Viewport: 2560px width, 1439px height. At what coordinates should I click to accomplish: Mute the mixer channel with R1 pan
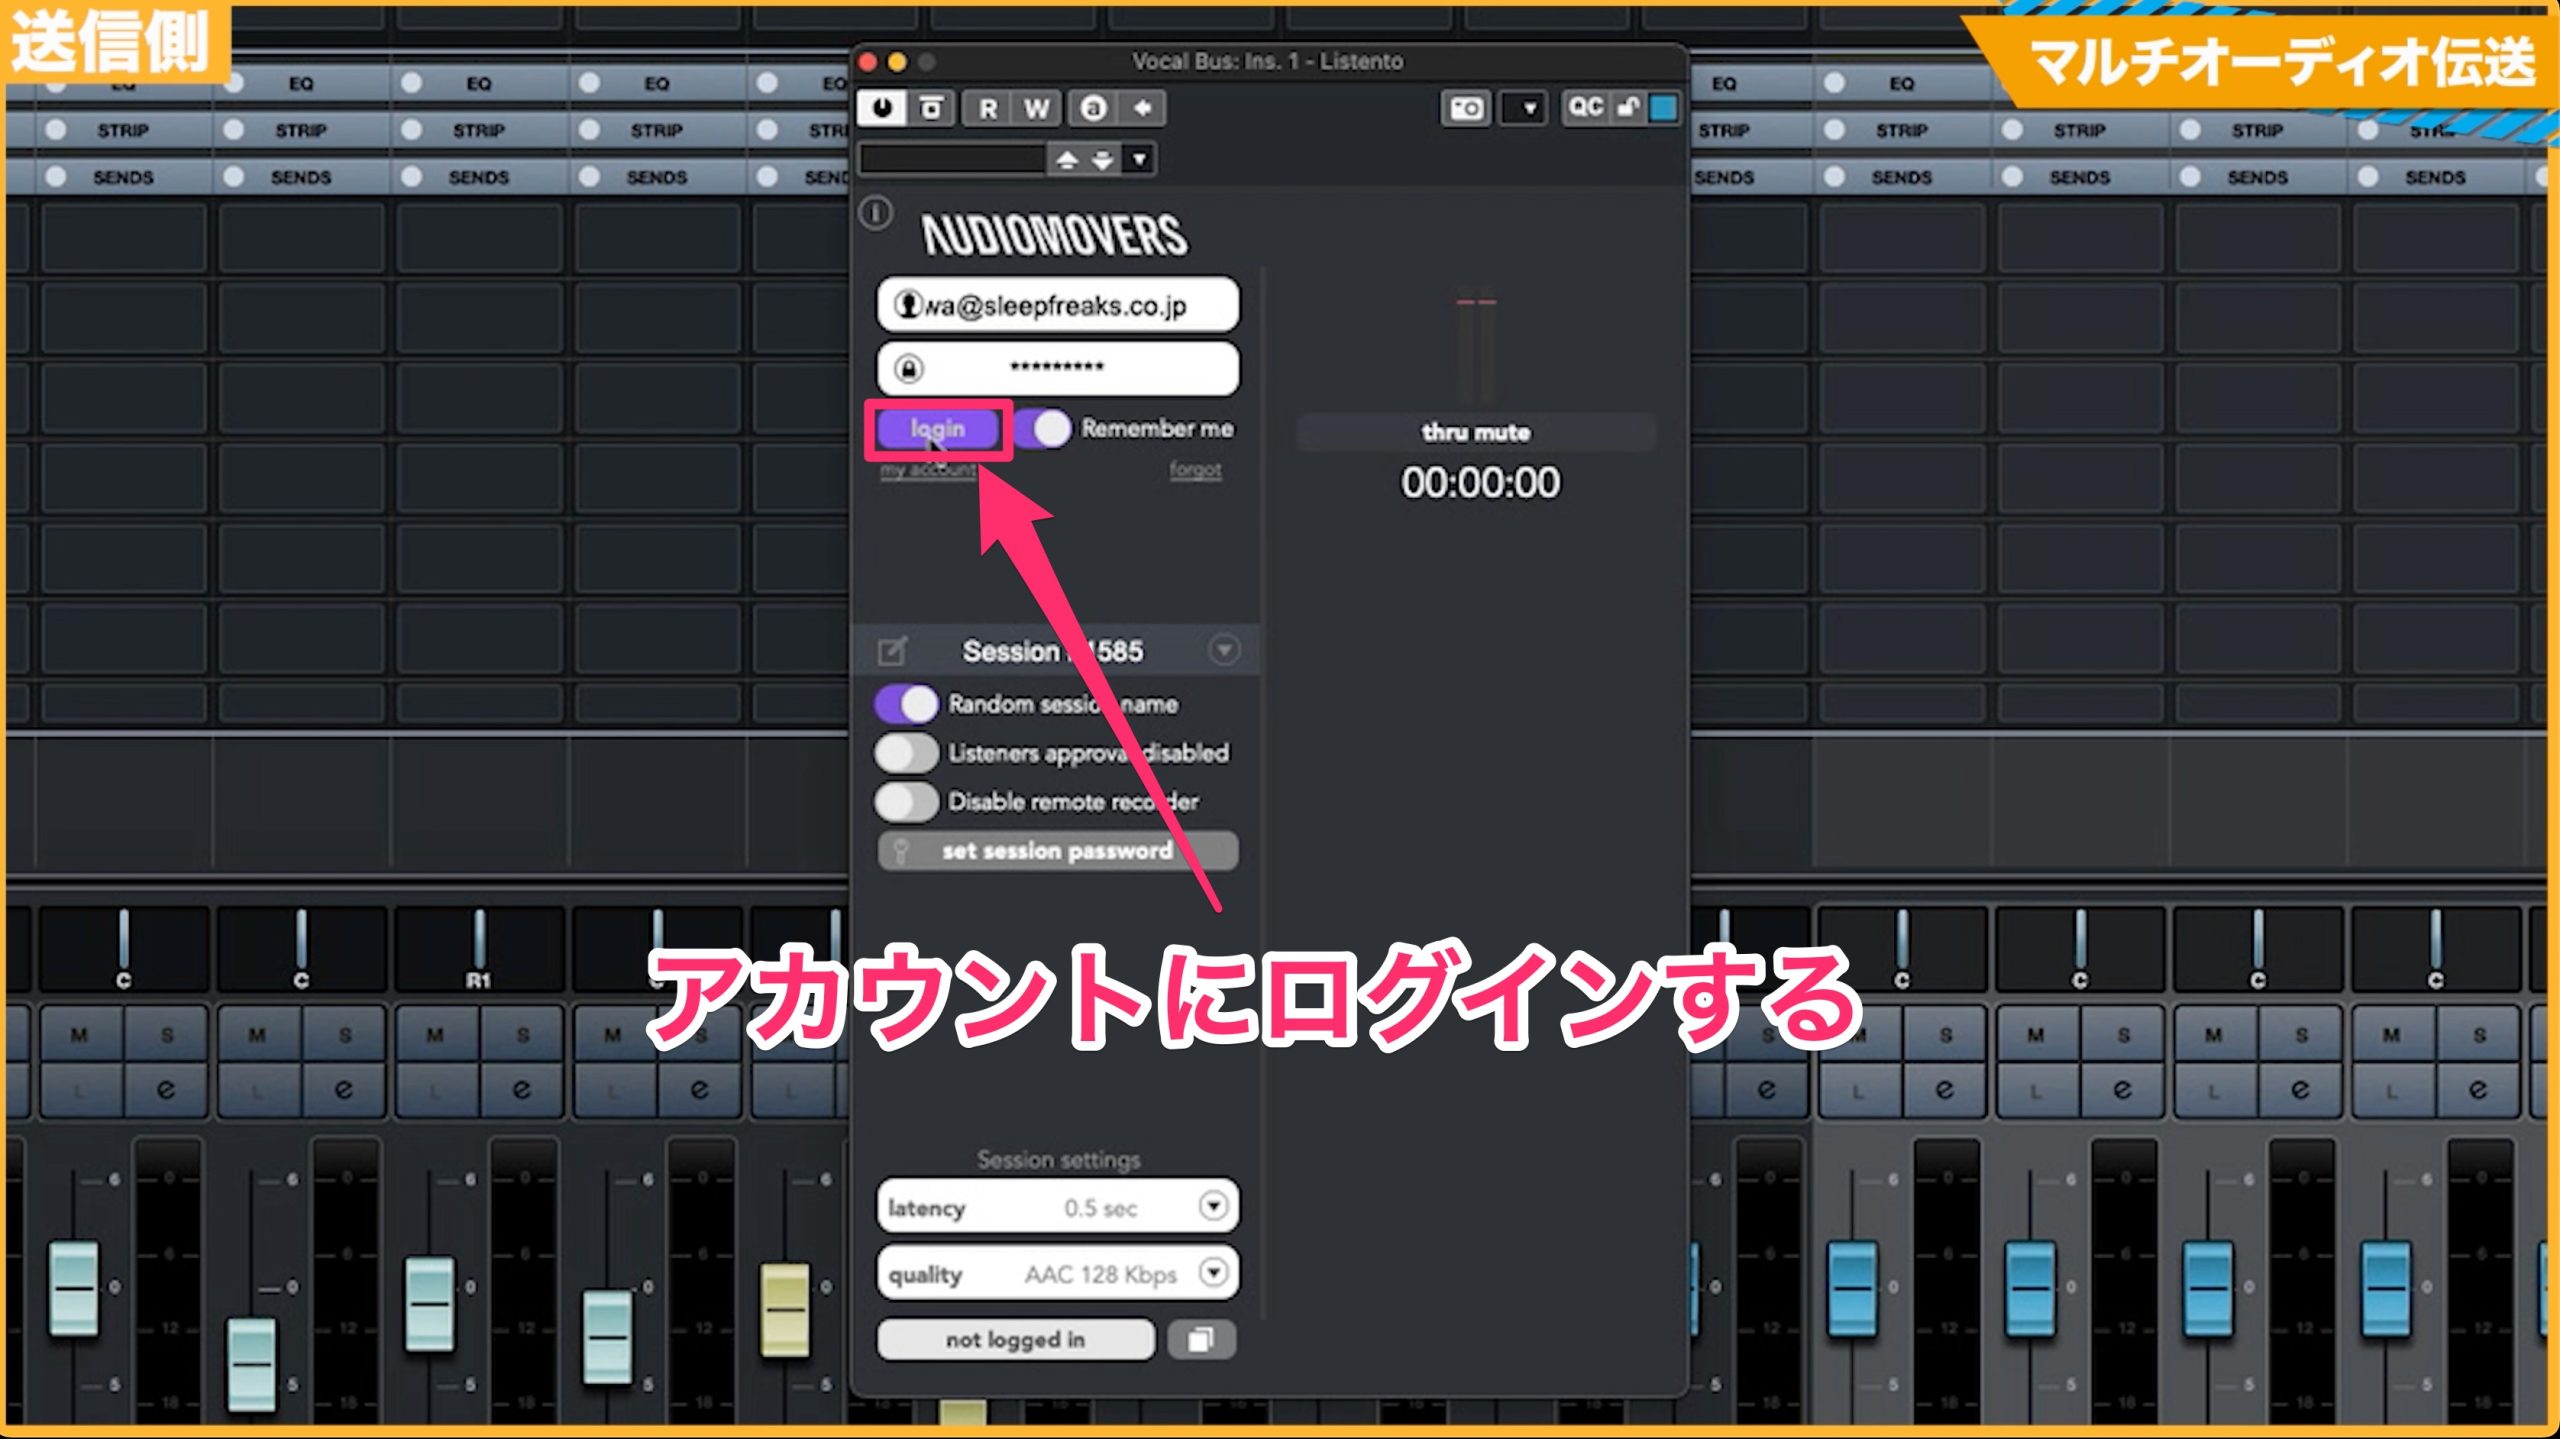pyautogui.click(x=435, y=1035)
